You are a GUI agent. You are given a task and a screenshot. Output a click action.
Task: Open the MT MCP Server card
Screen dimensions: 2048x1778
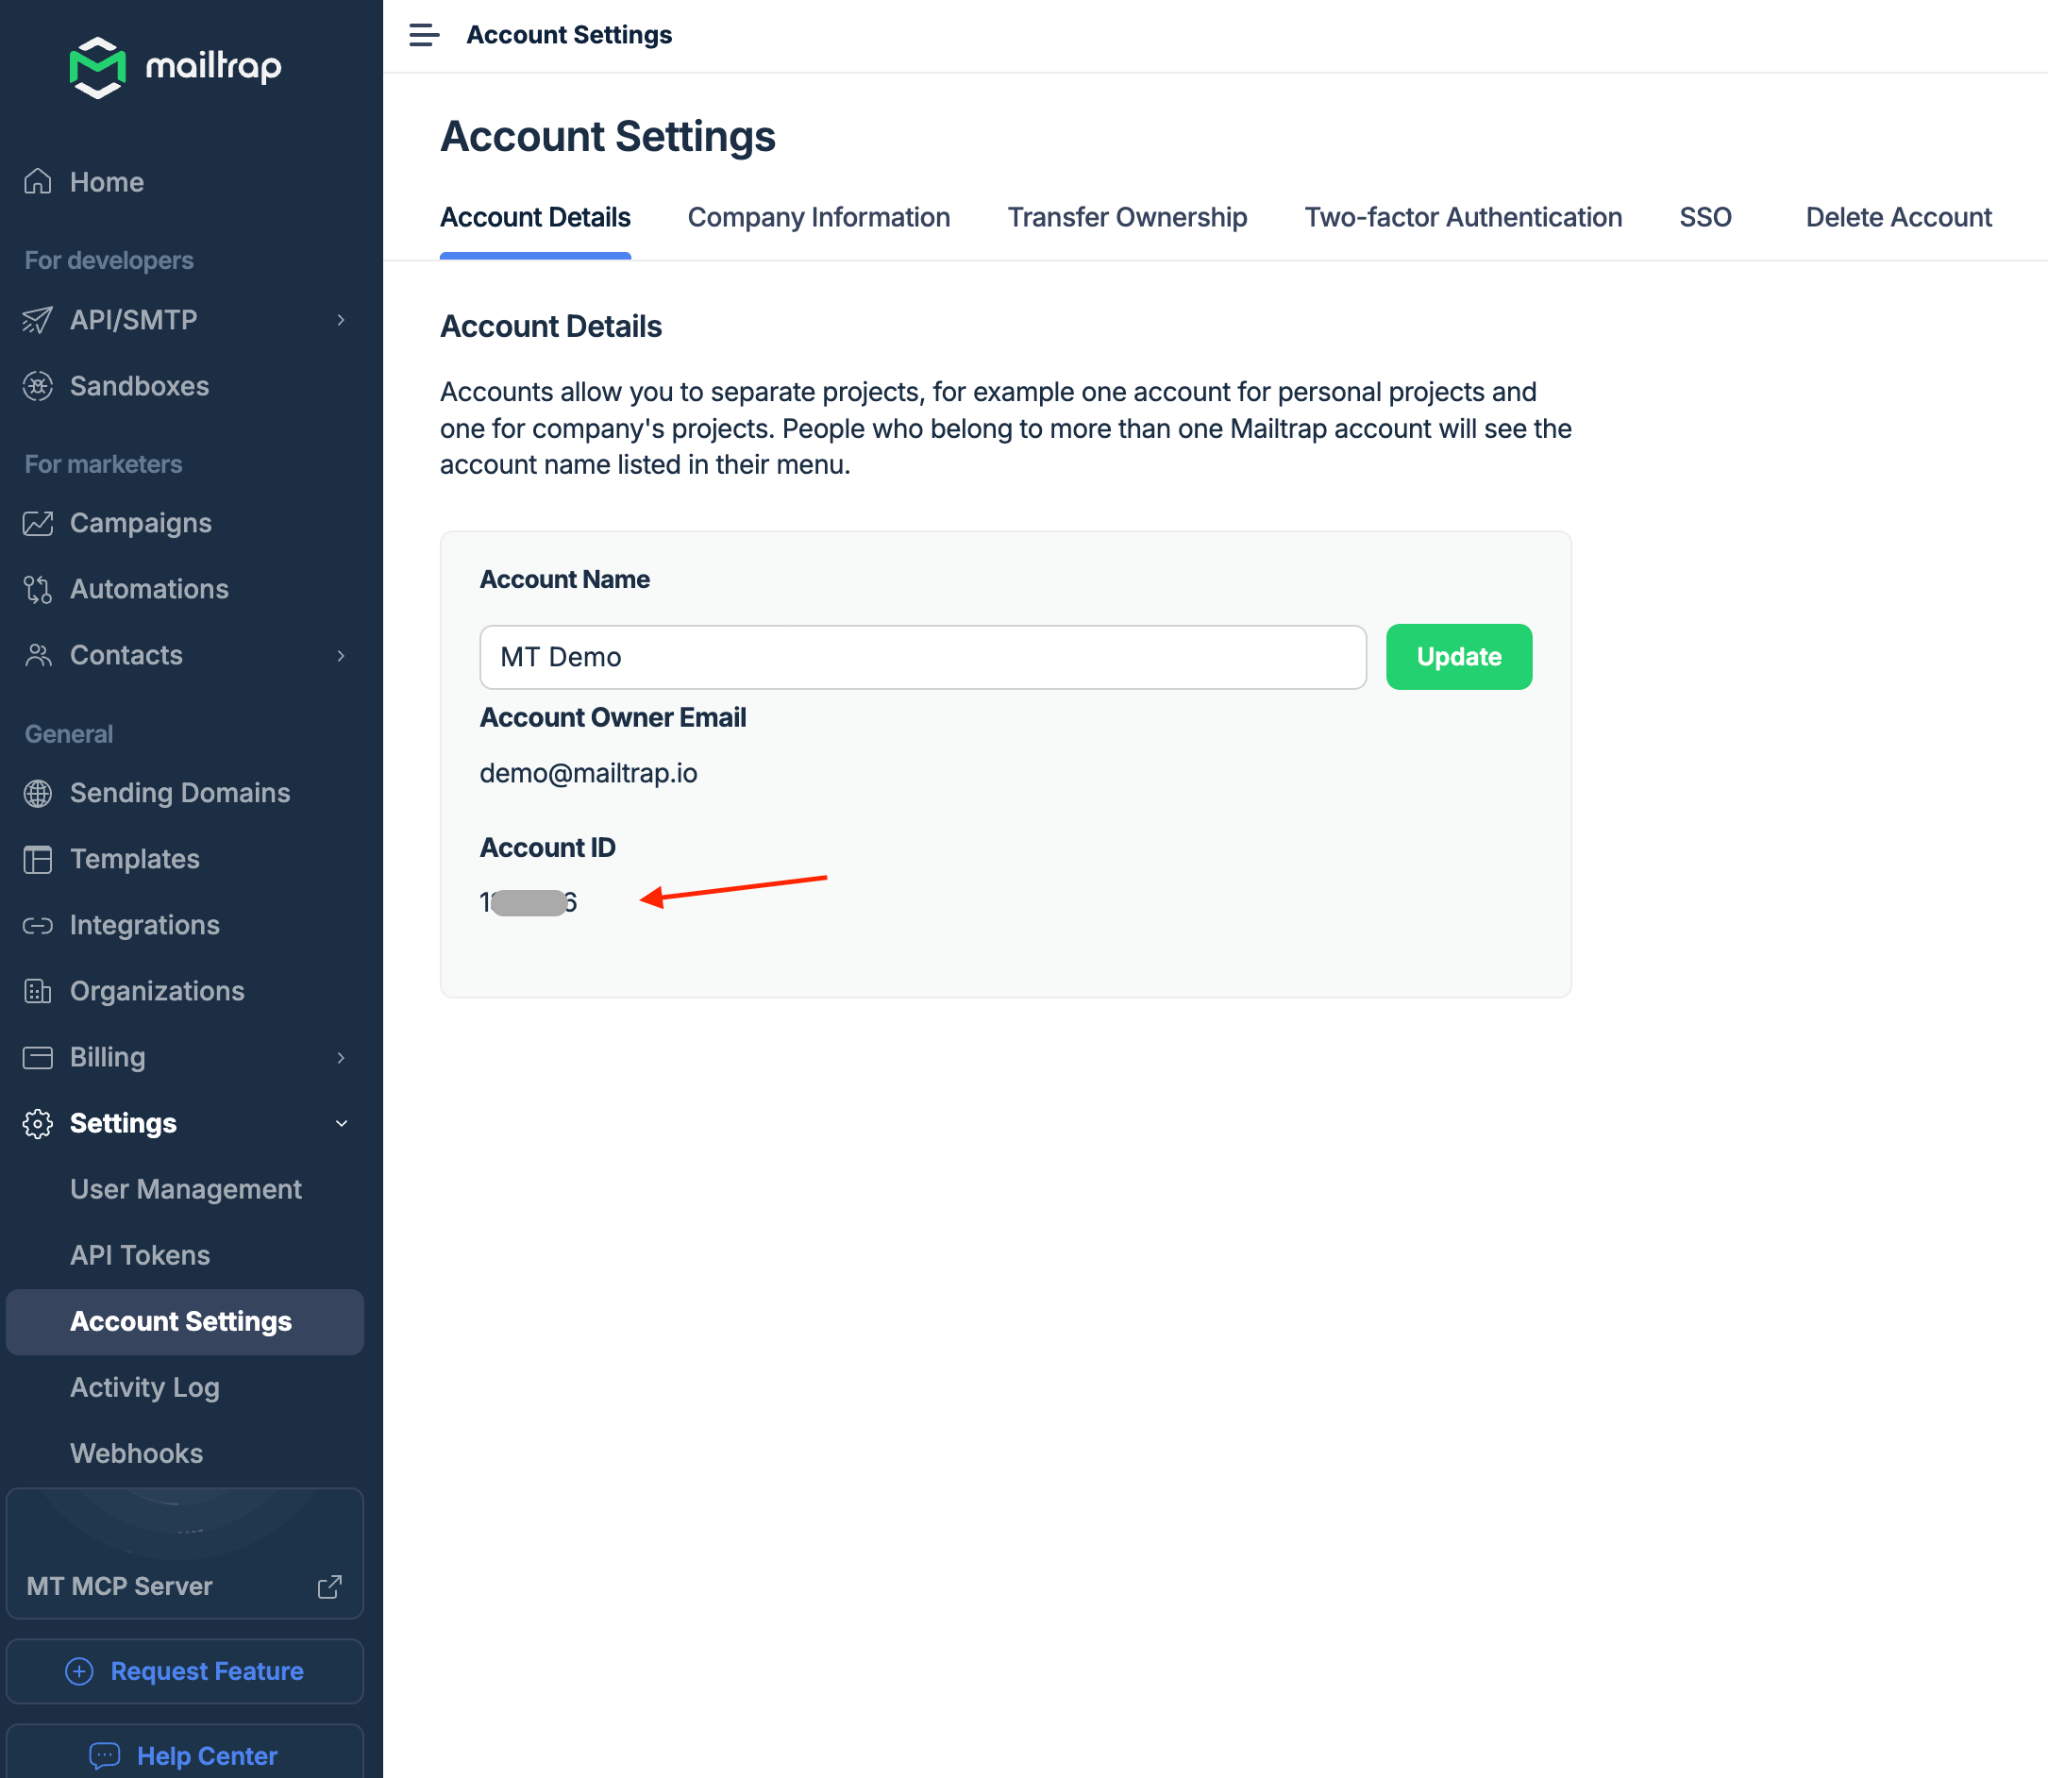coord(185,1553)
